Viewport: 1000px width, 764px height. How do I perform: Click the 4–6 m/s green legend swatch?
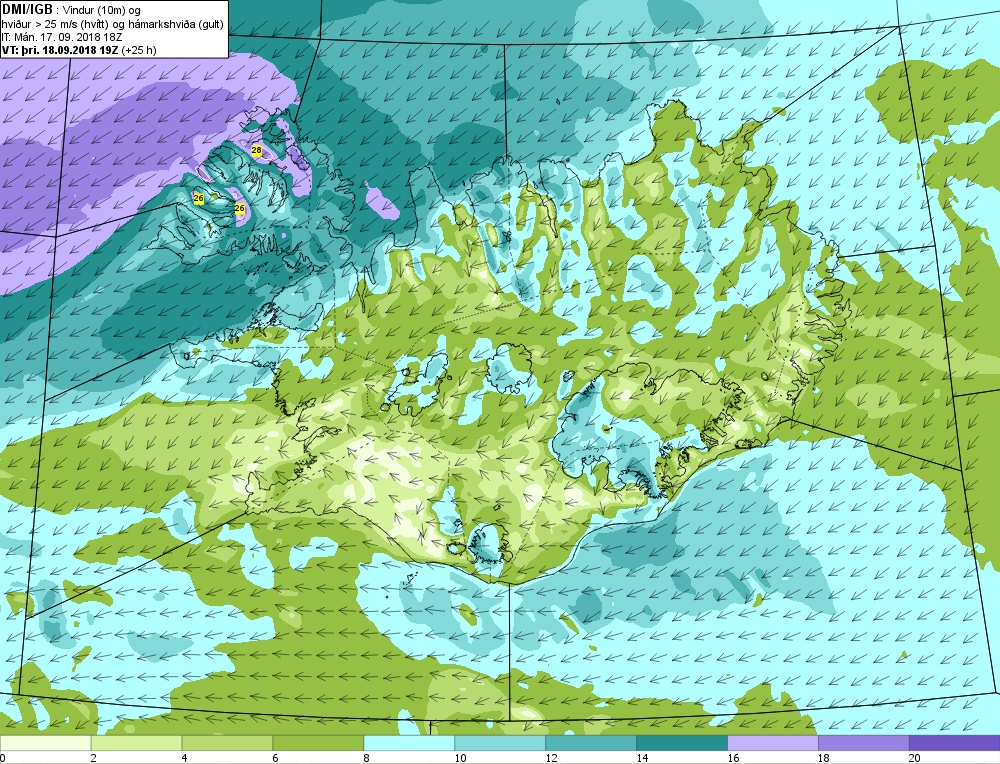click(227, 743)
